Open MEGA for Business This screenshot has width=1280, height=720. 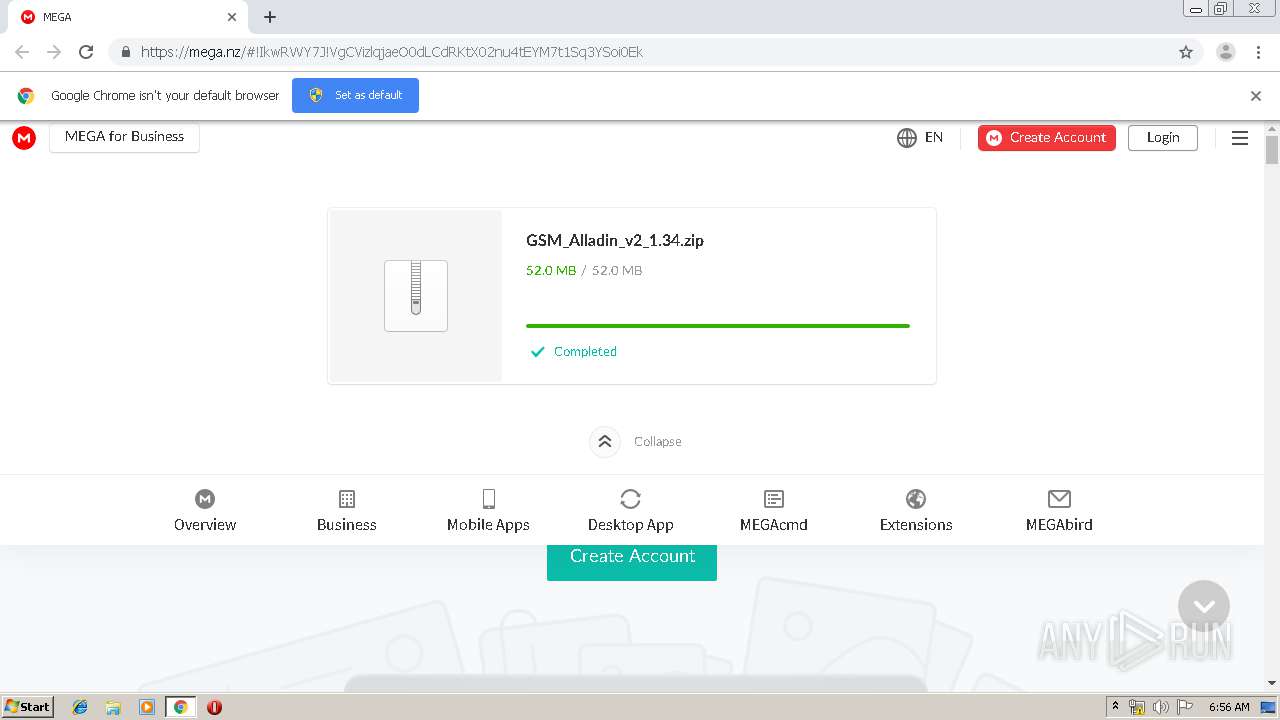pyautogui.click(x=124, y=137)
